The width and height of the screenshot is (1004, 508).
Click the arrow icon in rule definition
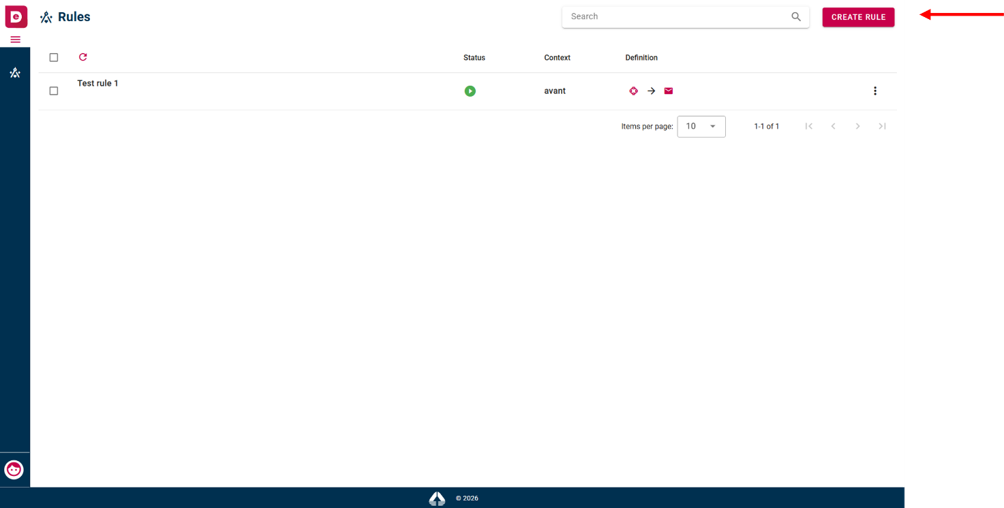pyautogui.click(x=651, y=91)
